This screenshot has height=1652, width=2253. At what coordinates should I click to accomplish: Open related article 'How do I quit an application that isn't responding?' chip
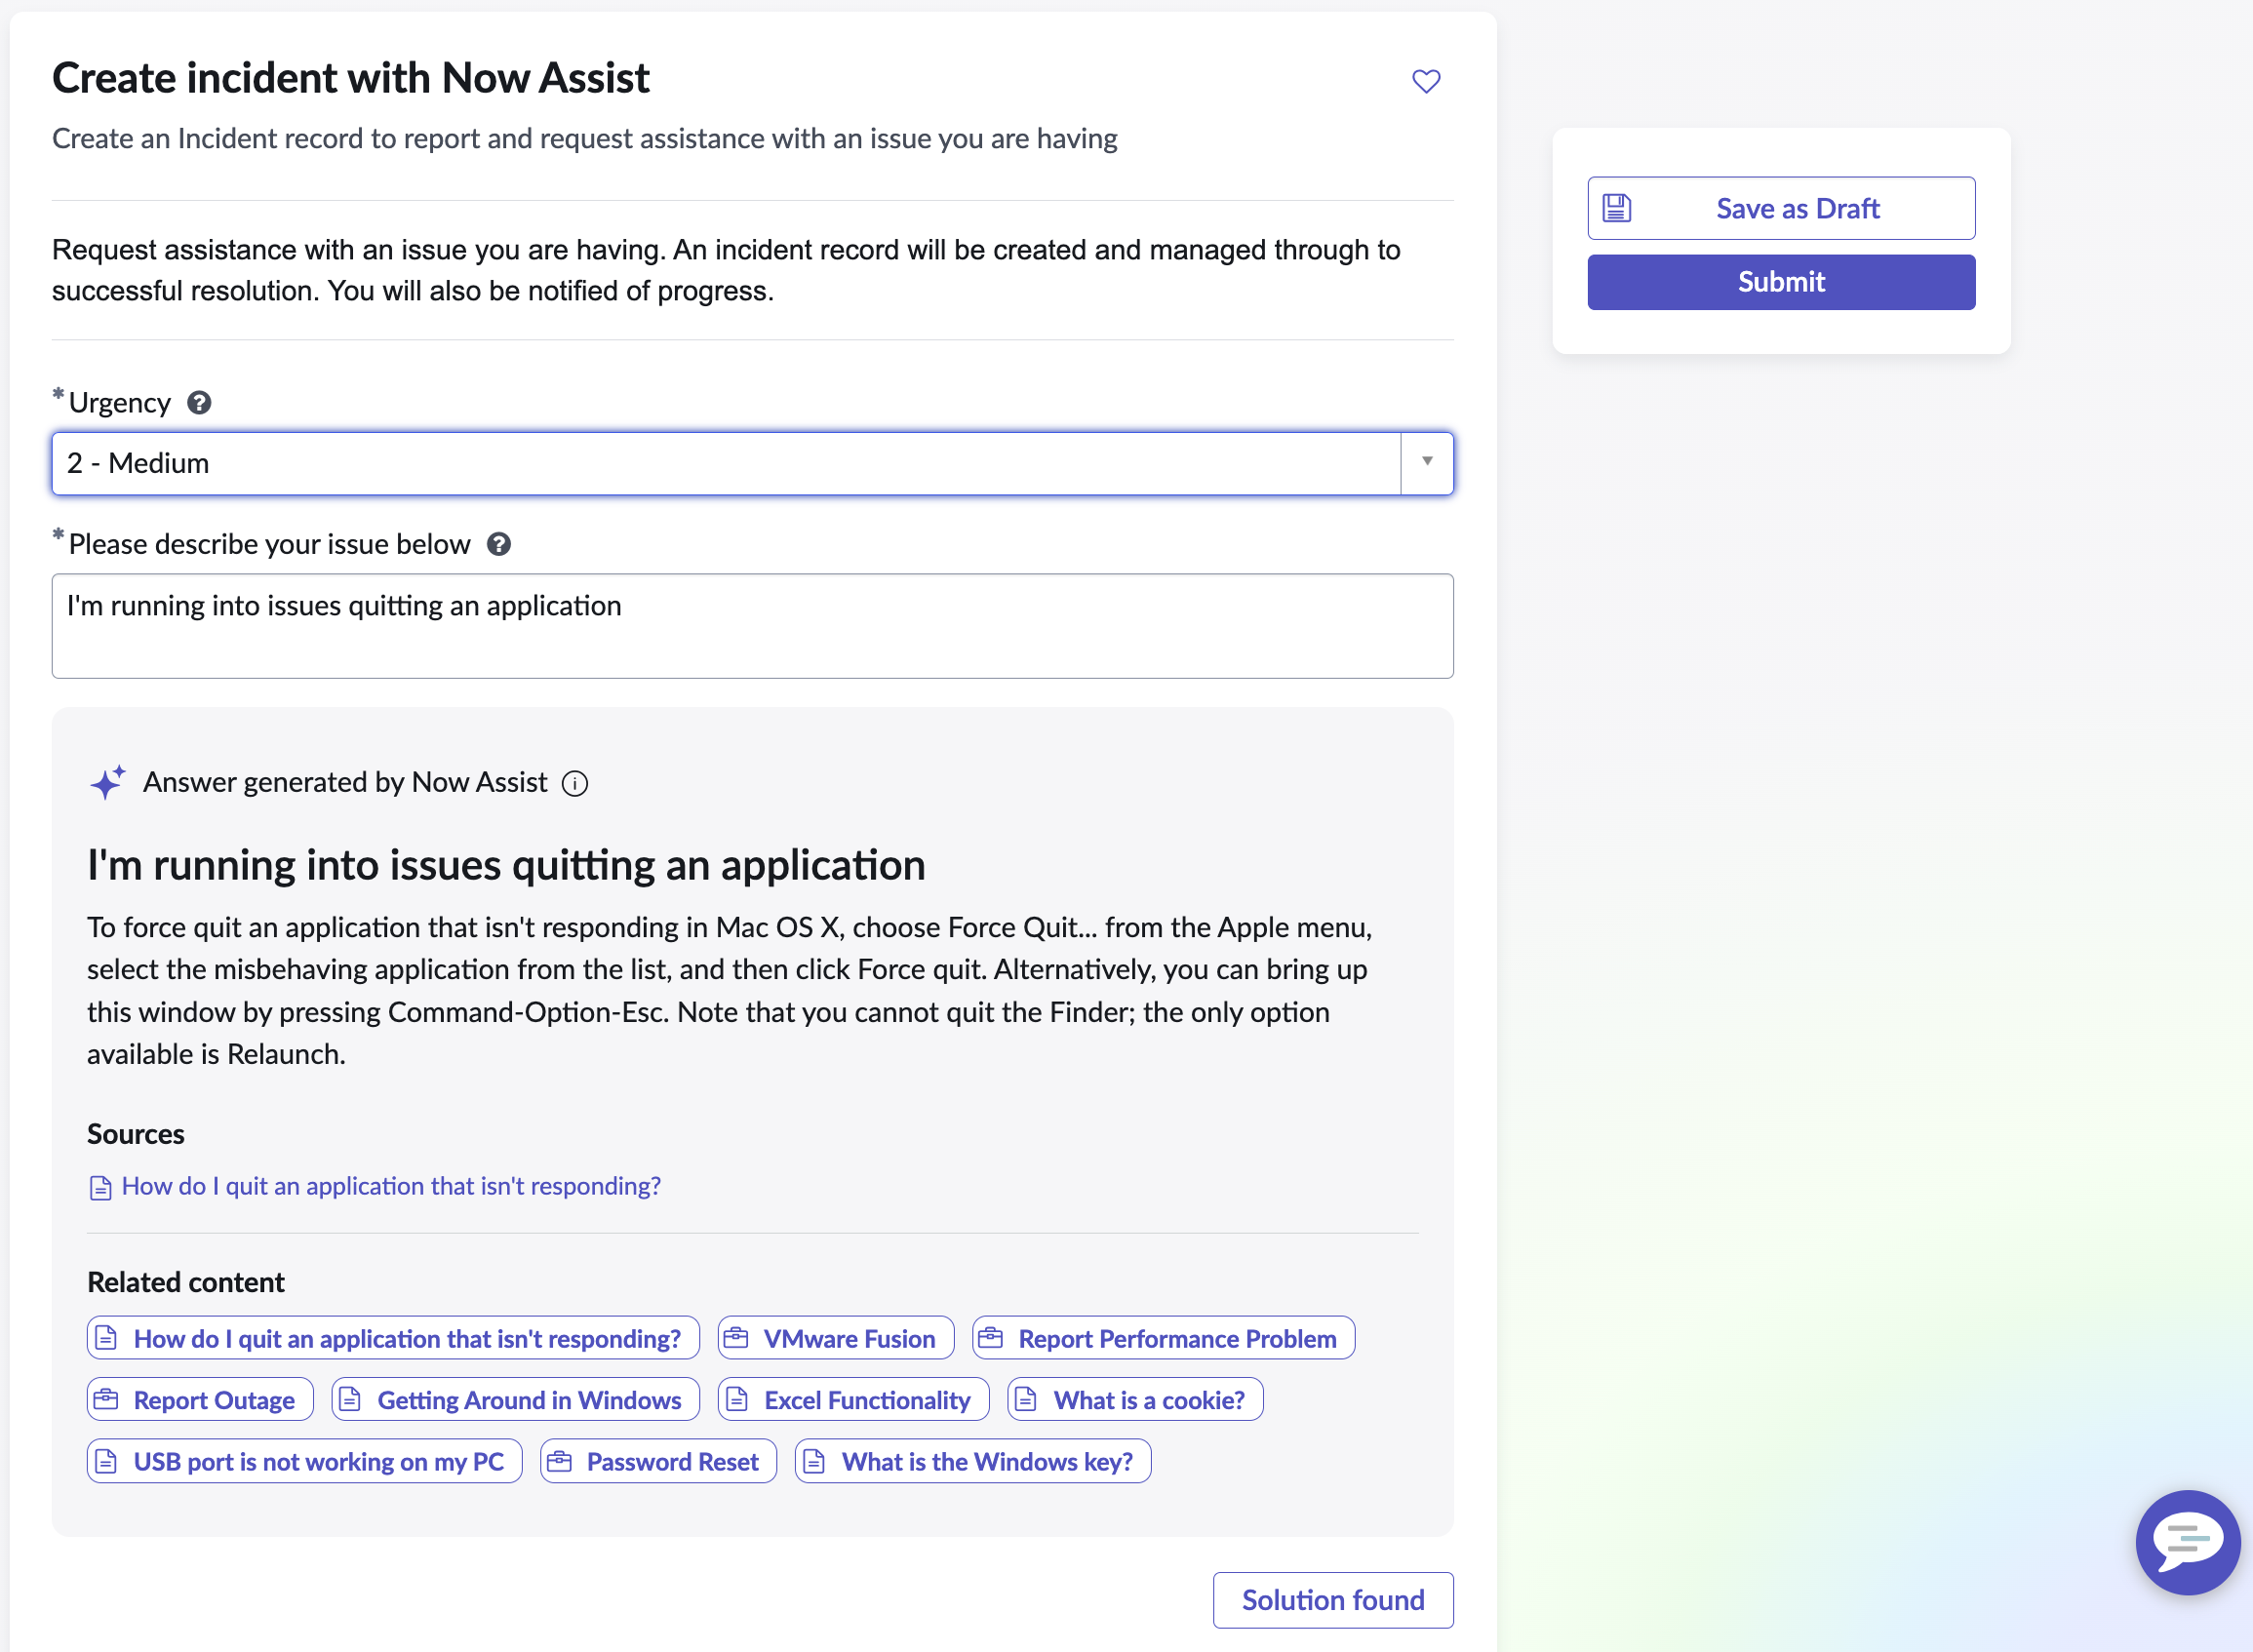(x=393, y=1338)
